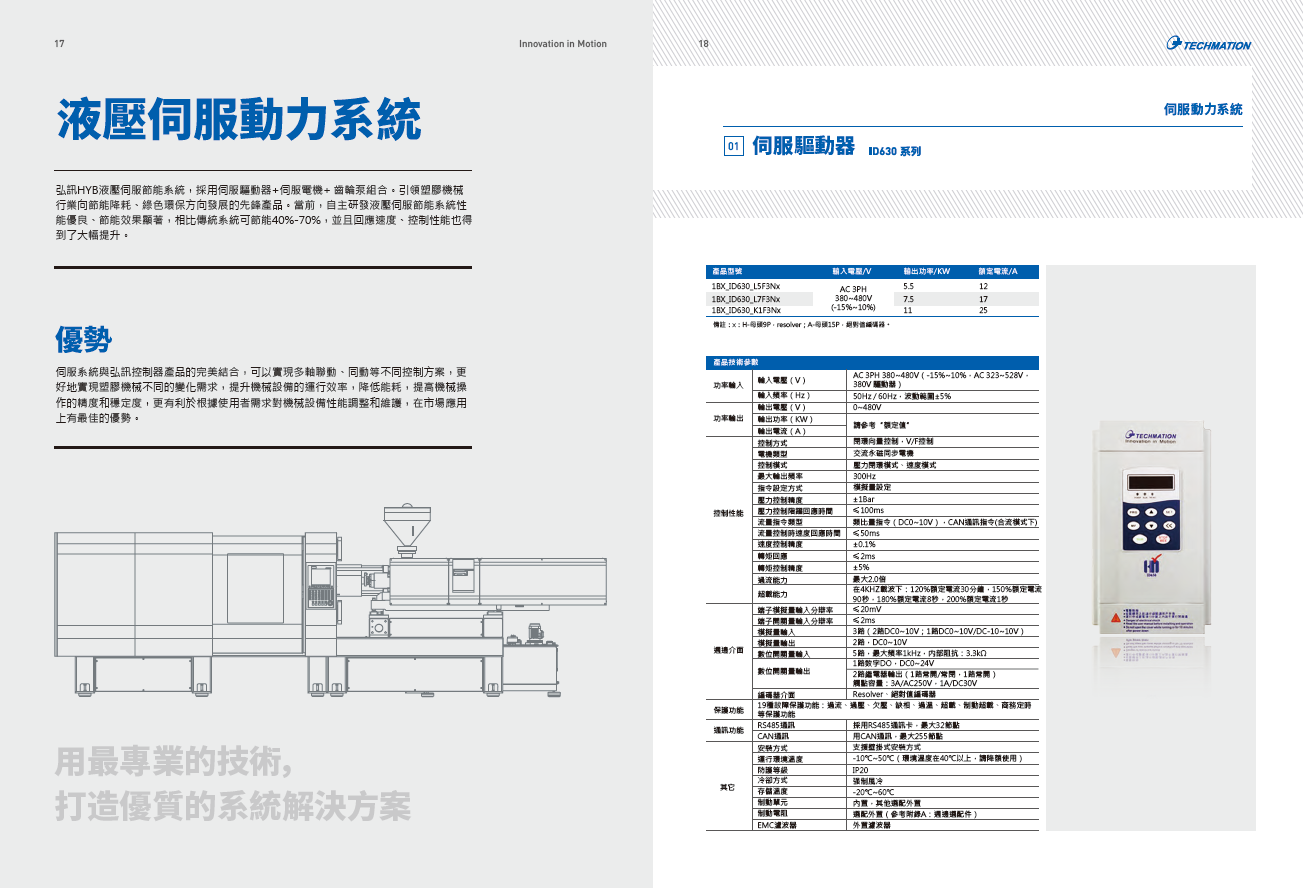Viewport: 1303px width, 888px height.
Task: Click the 2路，DC0~10V analog output value
Action: pyautogui.click(x=879, y=643)
